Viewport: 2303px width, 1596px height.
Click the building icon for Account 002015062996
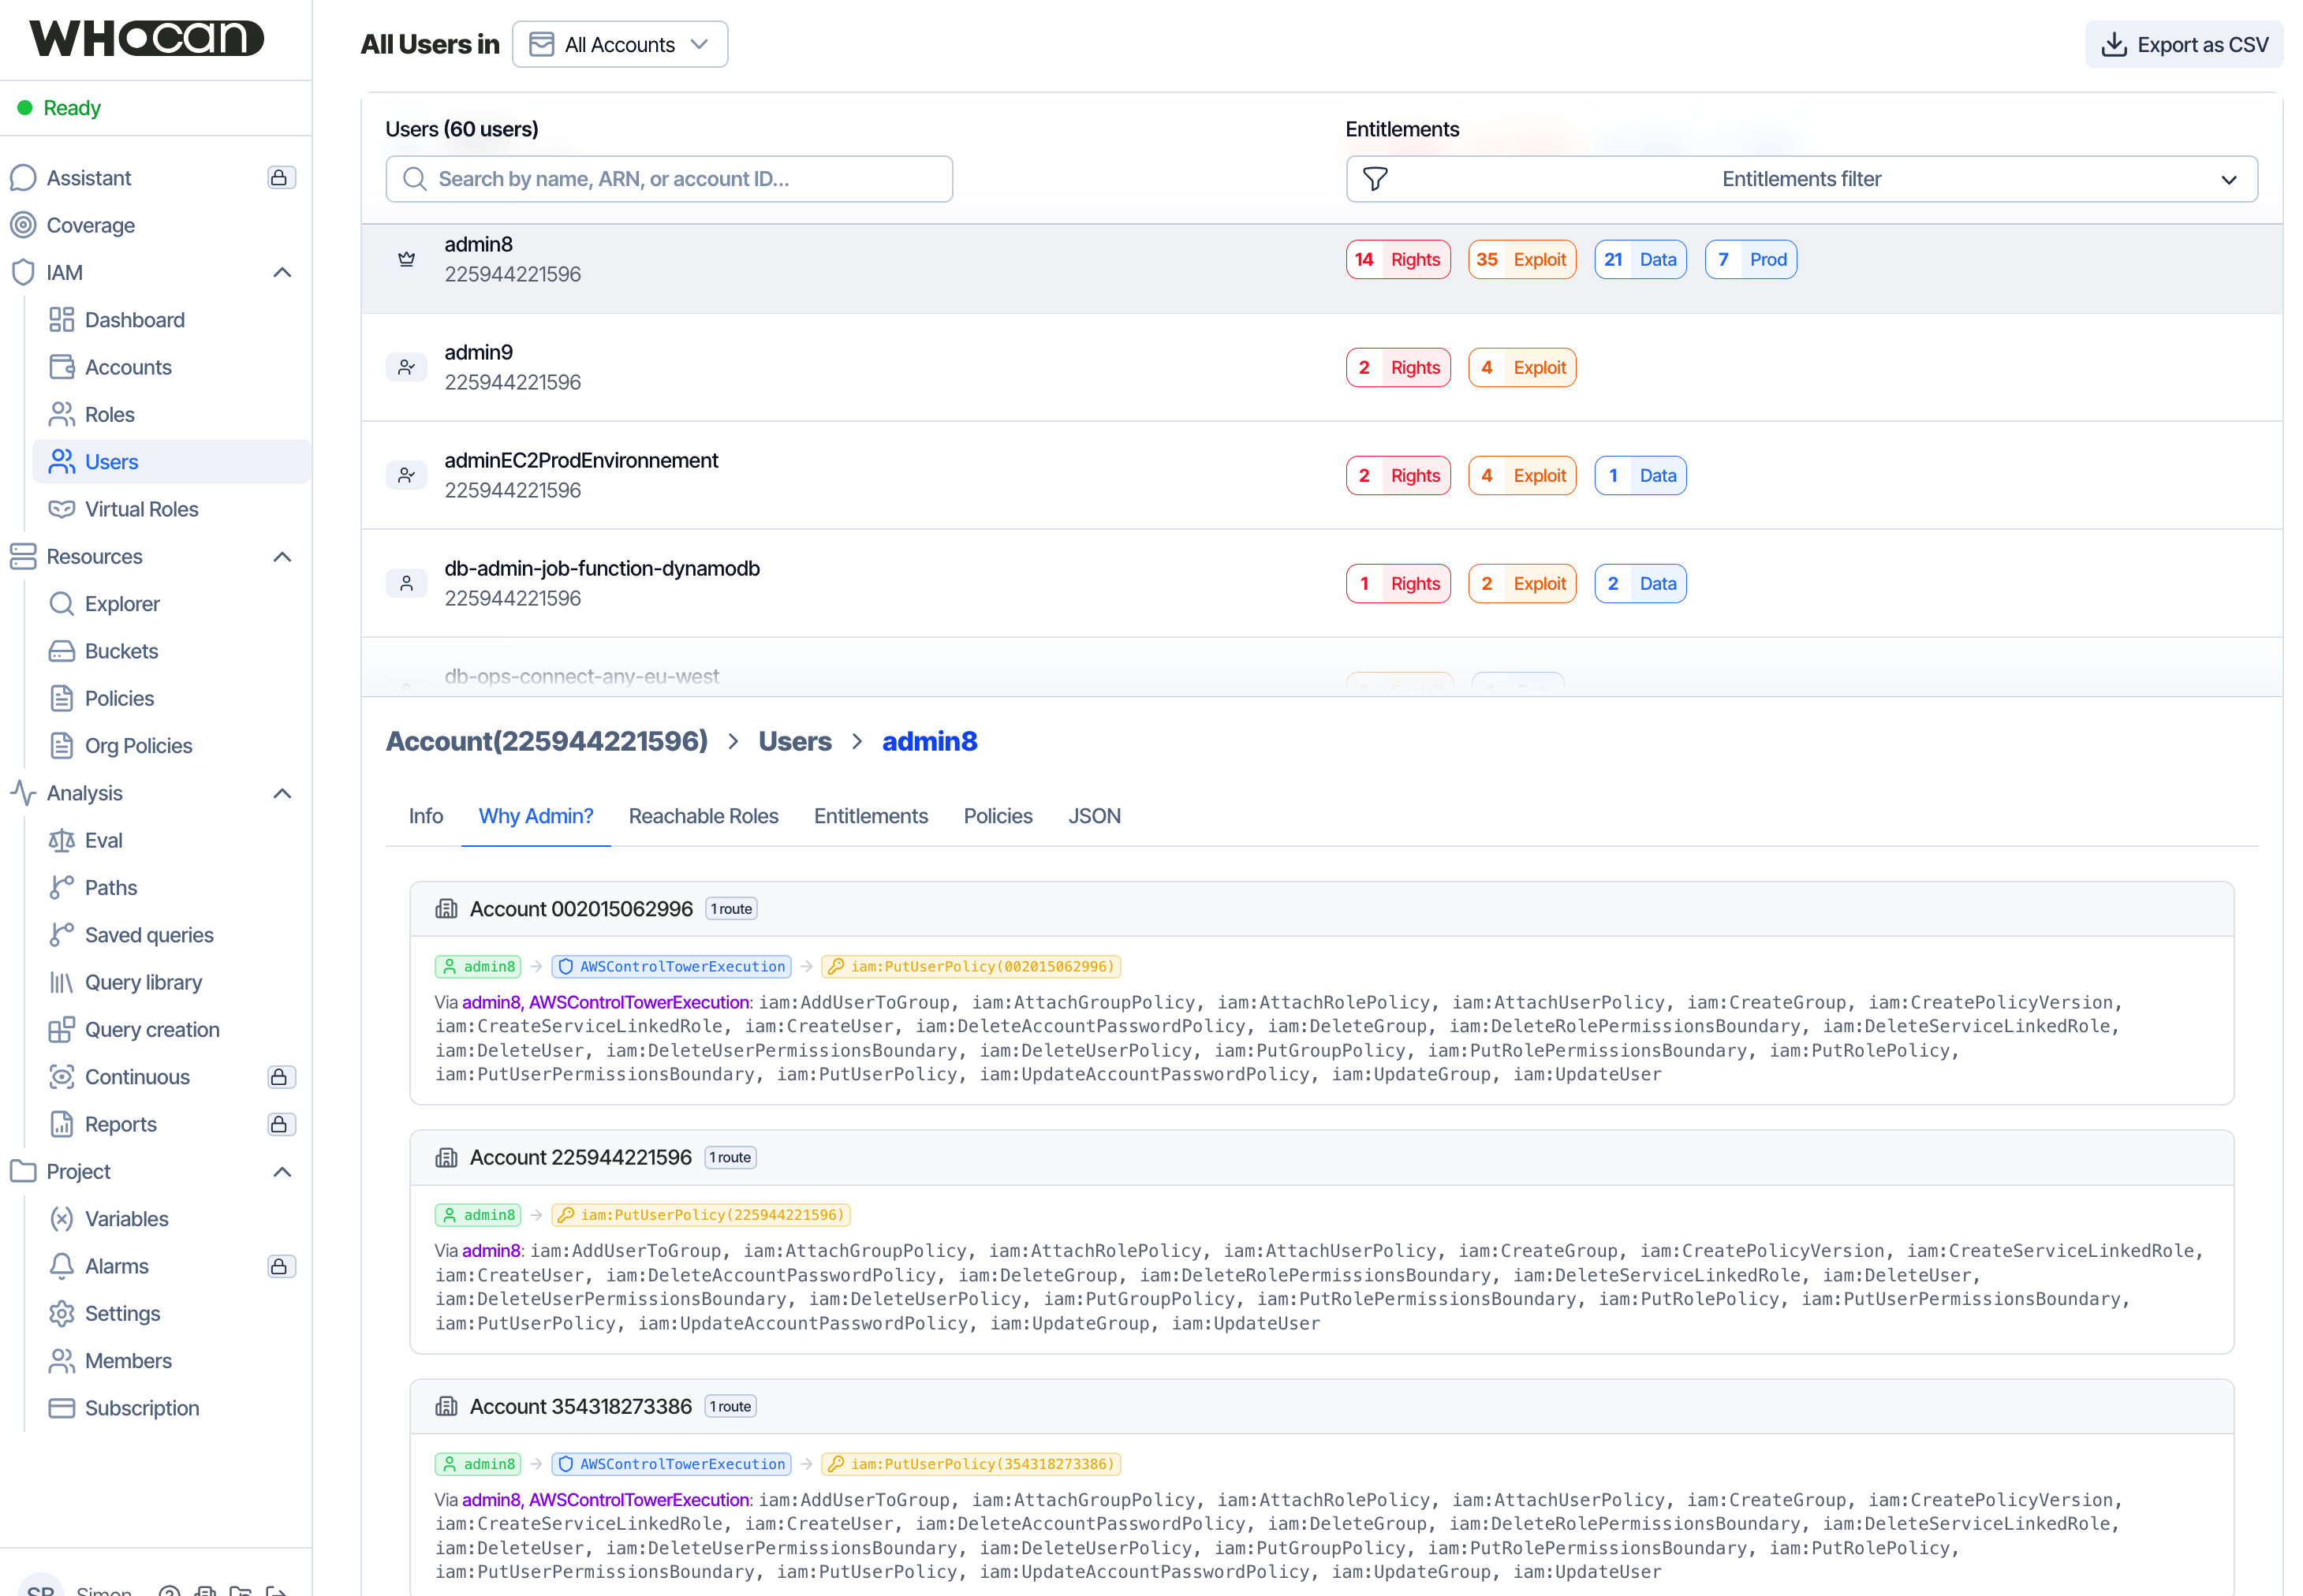tap(446, 909)
